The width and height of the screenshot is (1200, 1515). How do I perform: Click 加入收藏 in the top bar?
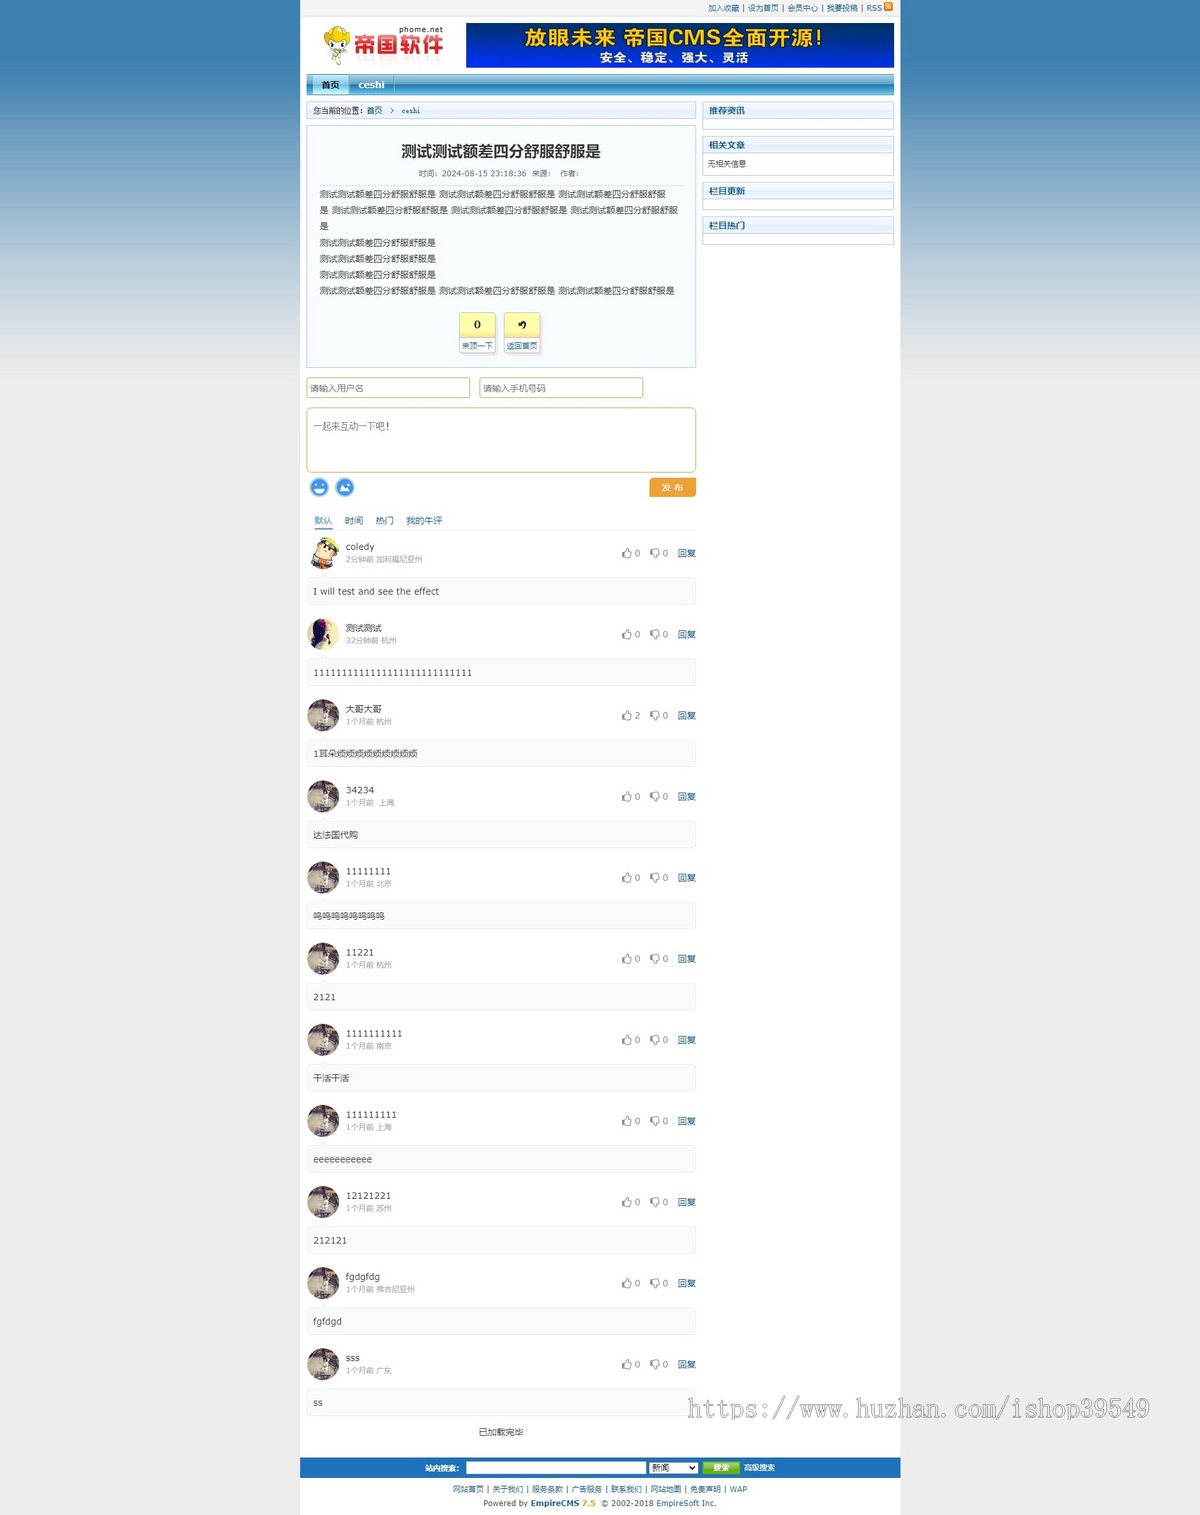click(x=724, y=8)
